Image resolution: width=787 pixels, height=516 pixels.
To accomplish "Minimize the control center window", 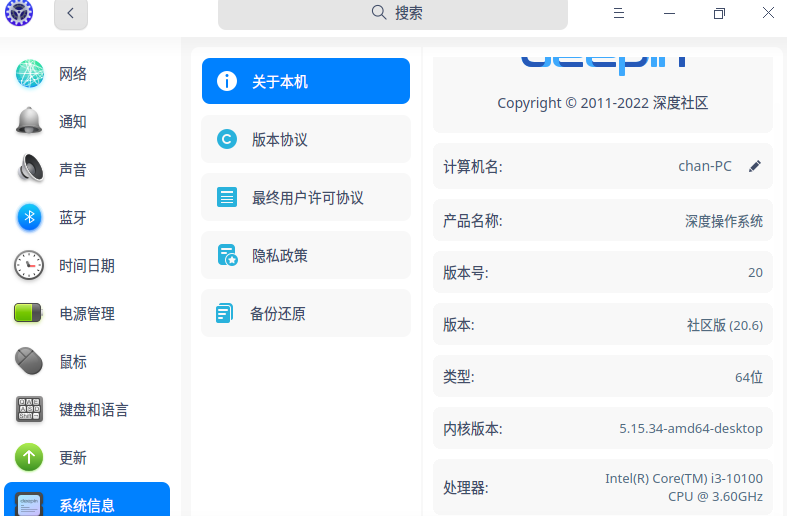I will coord(669,14).
